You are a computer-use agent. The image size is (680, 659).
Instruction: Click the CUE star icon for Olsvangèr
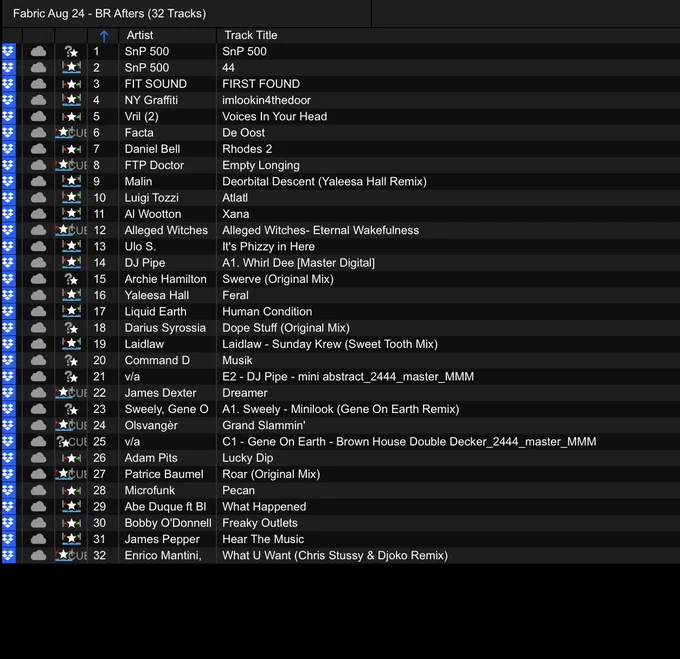71,425
